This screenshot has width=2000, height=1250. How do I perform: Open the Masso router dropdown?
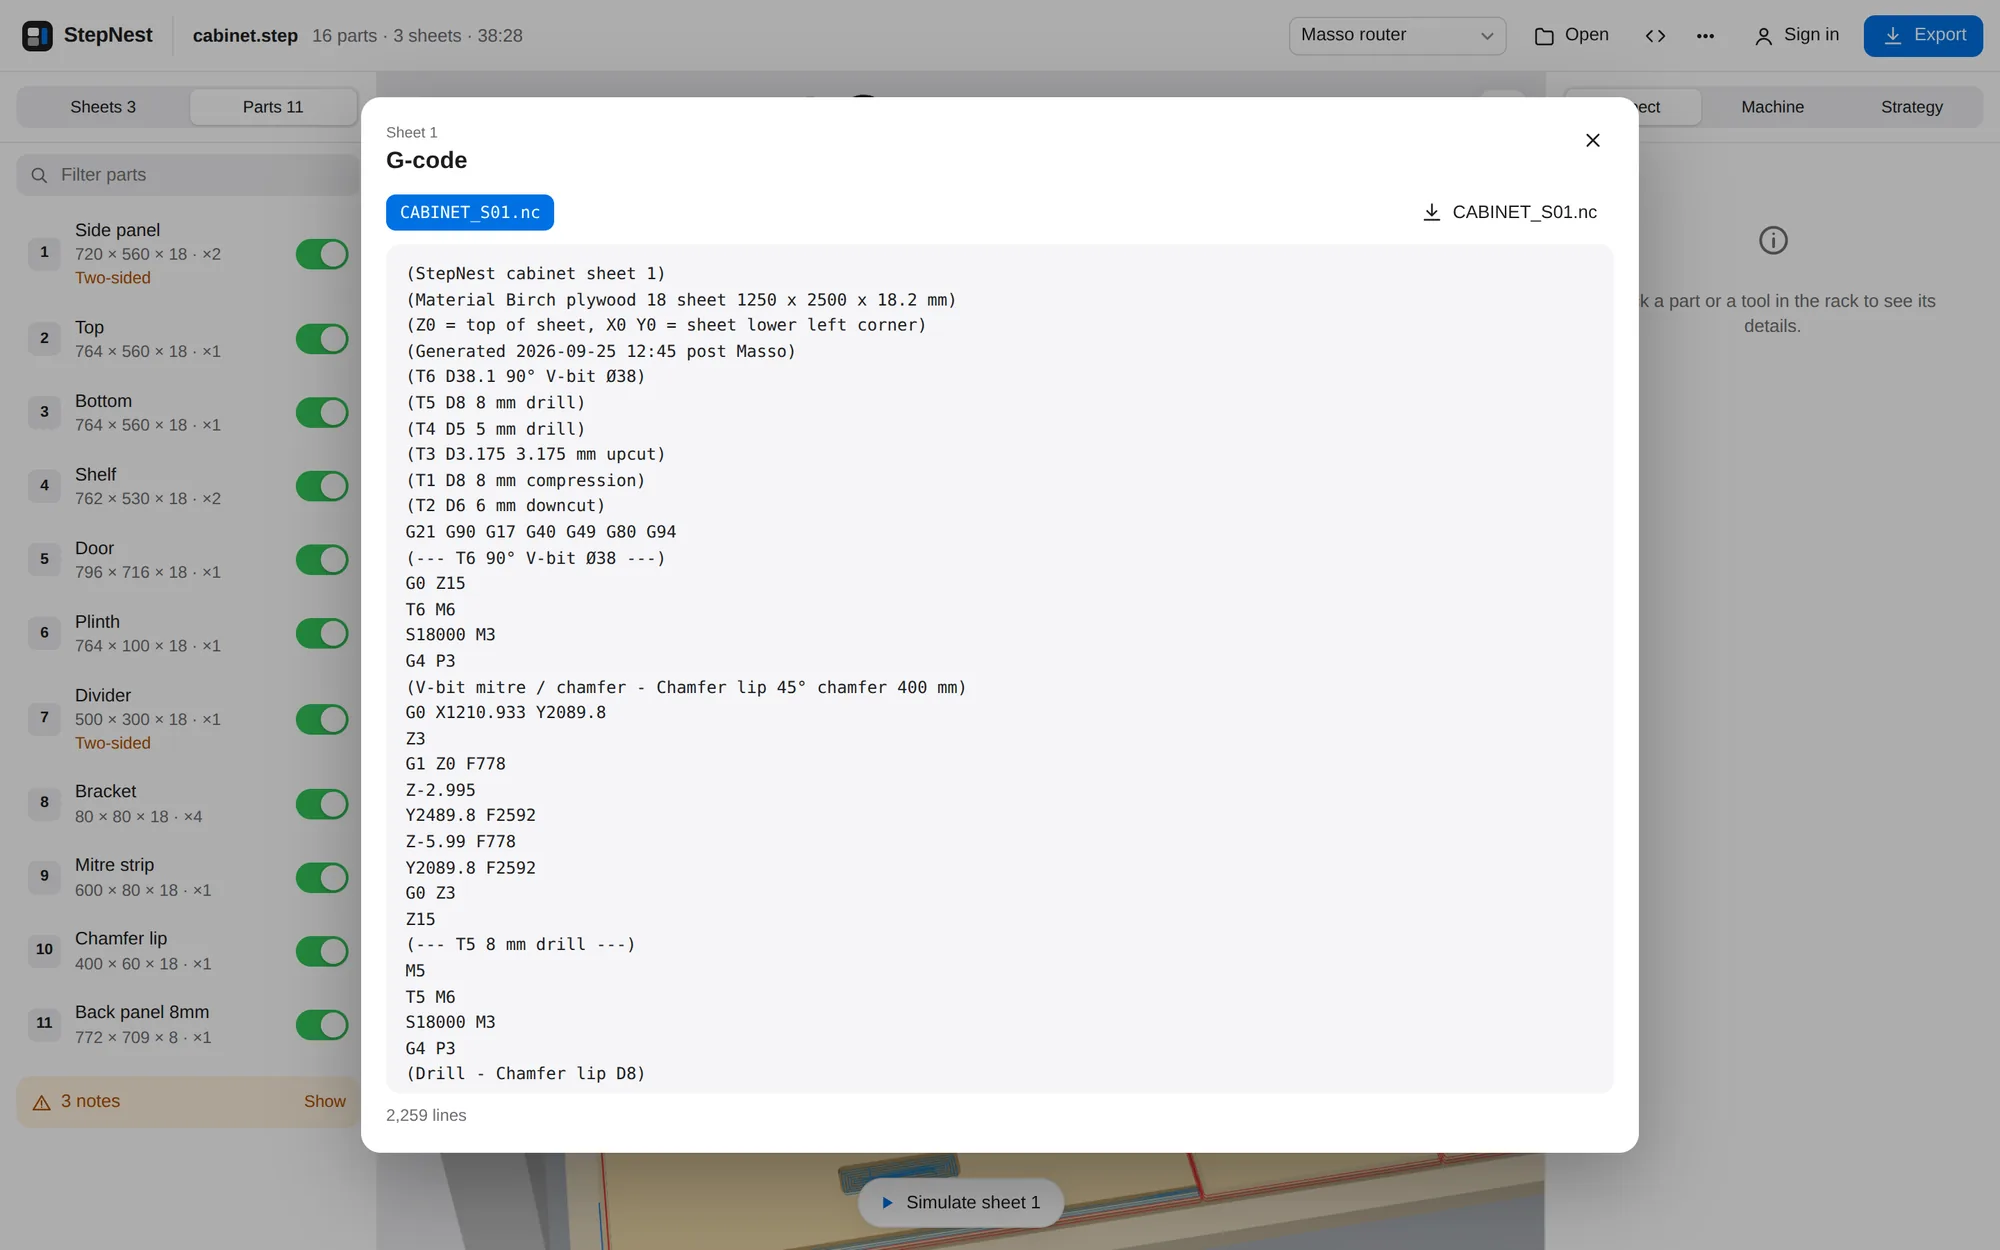click(1397, 35)
